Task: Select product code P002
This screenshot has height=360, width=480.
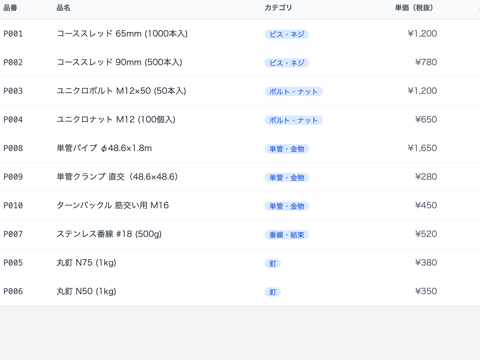Action: 13,62
